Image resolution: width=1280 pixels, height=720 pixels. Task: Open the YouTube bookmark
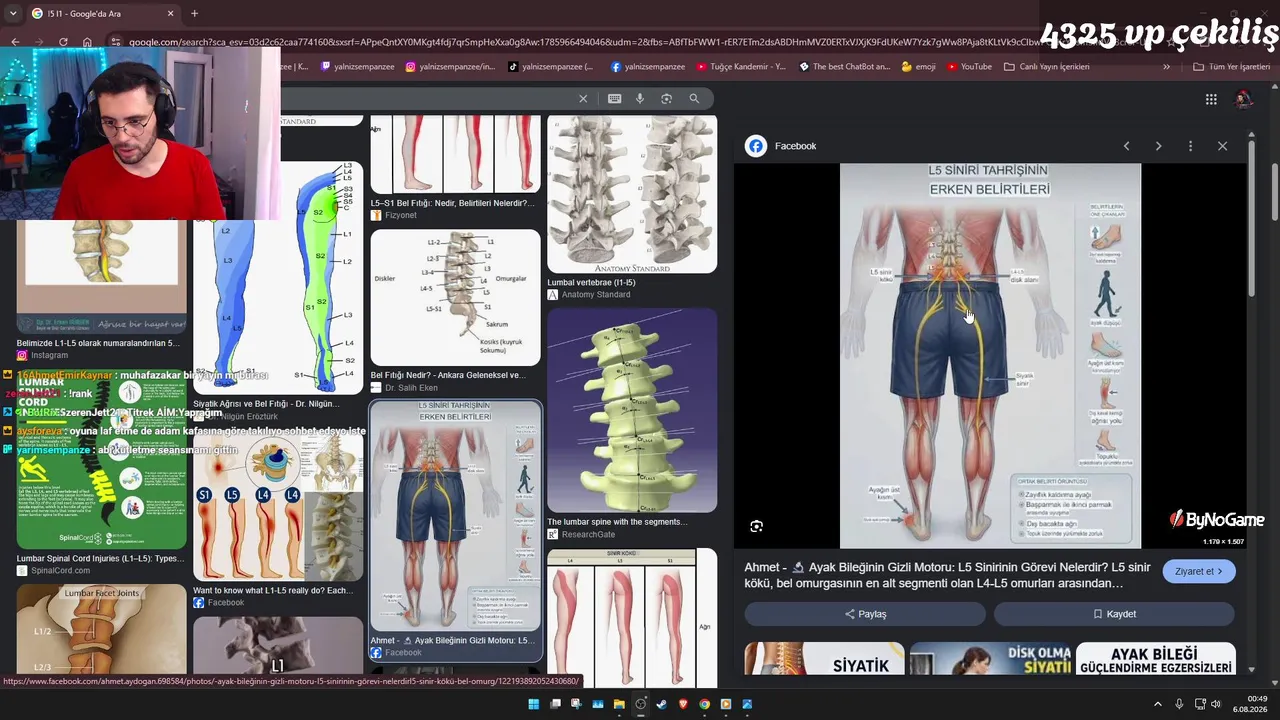tap(969, 67)
